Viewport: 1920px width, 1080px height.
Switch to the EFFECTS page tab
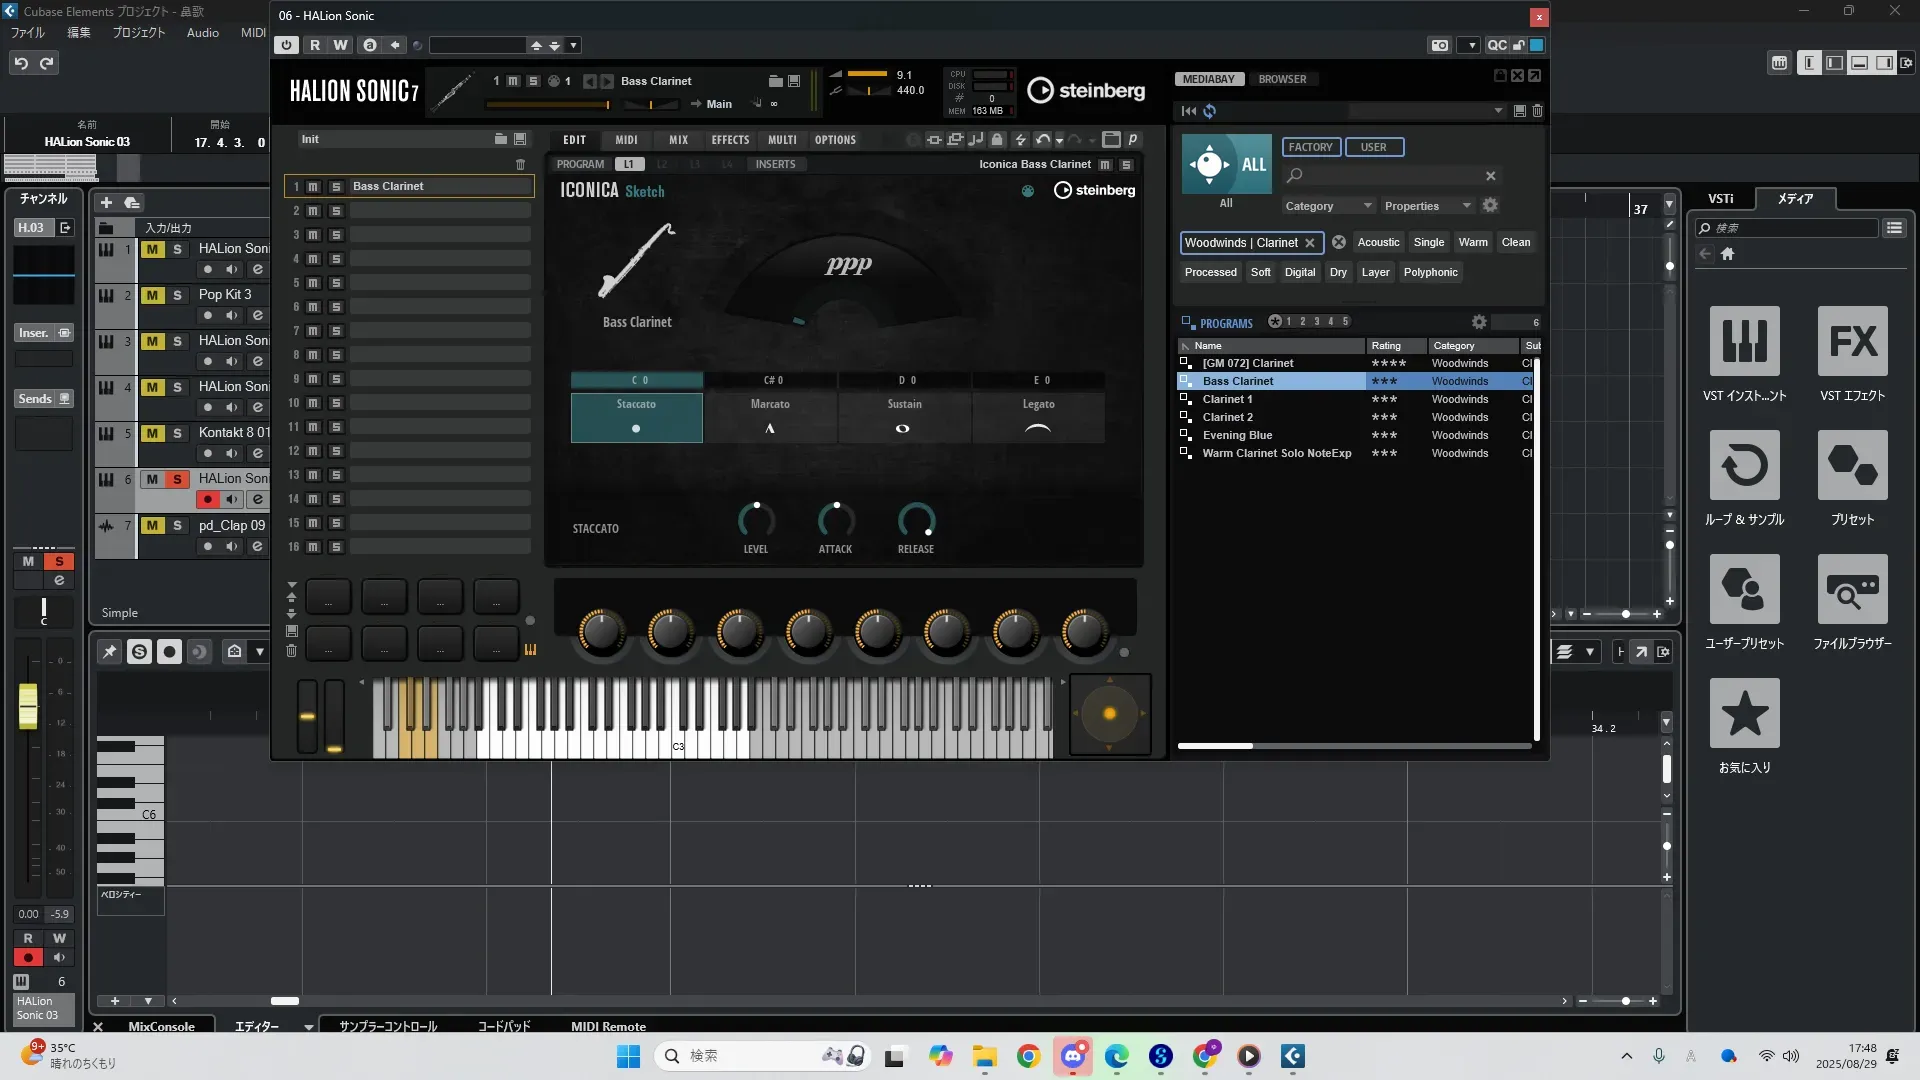(x=730, y=140)
